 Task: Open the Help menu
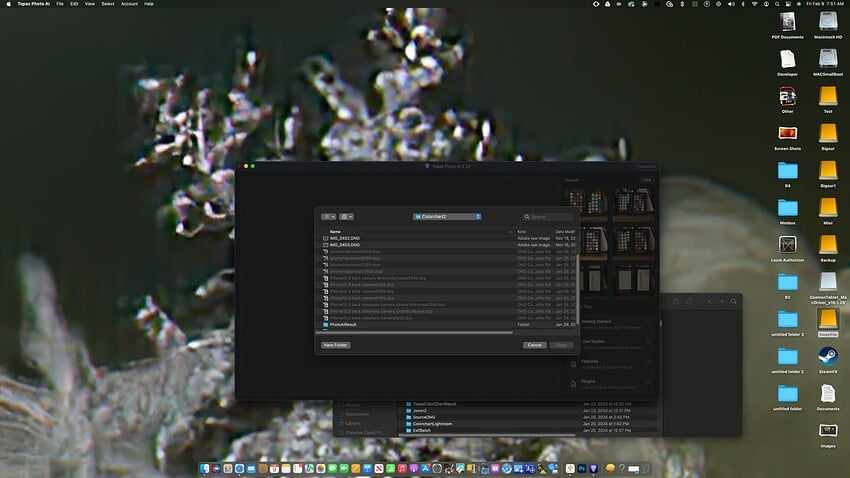click(149, 4)
